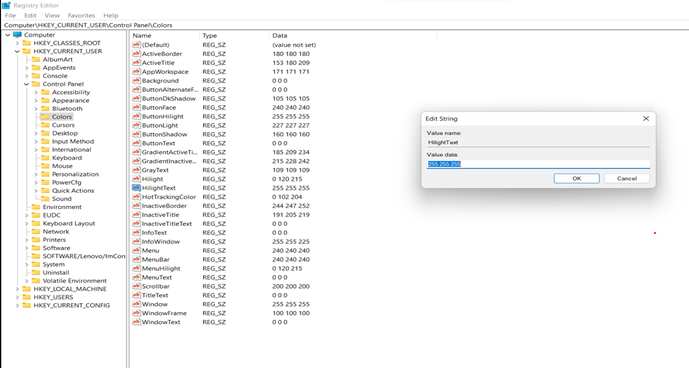Click the (Default) value icon
The width and height of the screenshot is (689, 368).
pyautogui.click(x=136, y=45)
